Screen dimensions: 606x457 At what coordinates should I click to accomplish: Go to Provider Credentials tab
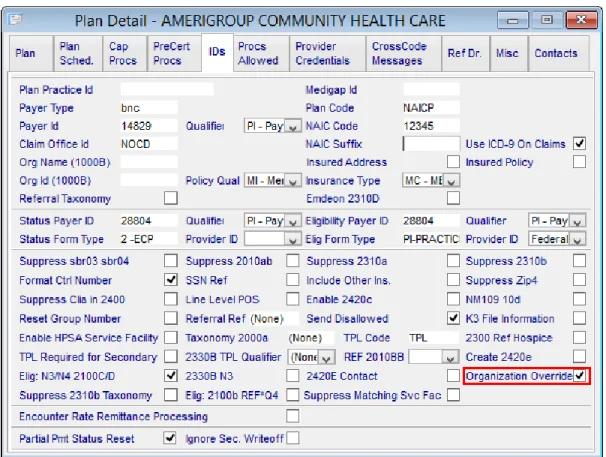(x=328, y=53)
